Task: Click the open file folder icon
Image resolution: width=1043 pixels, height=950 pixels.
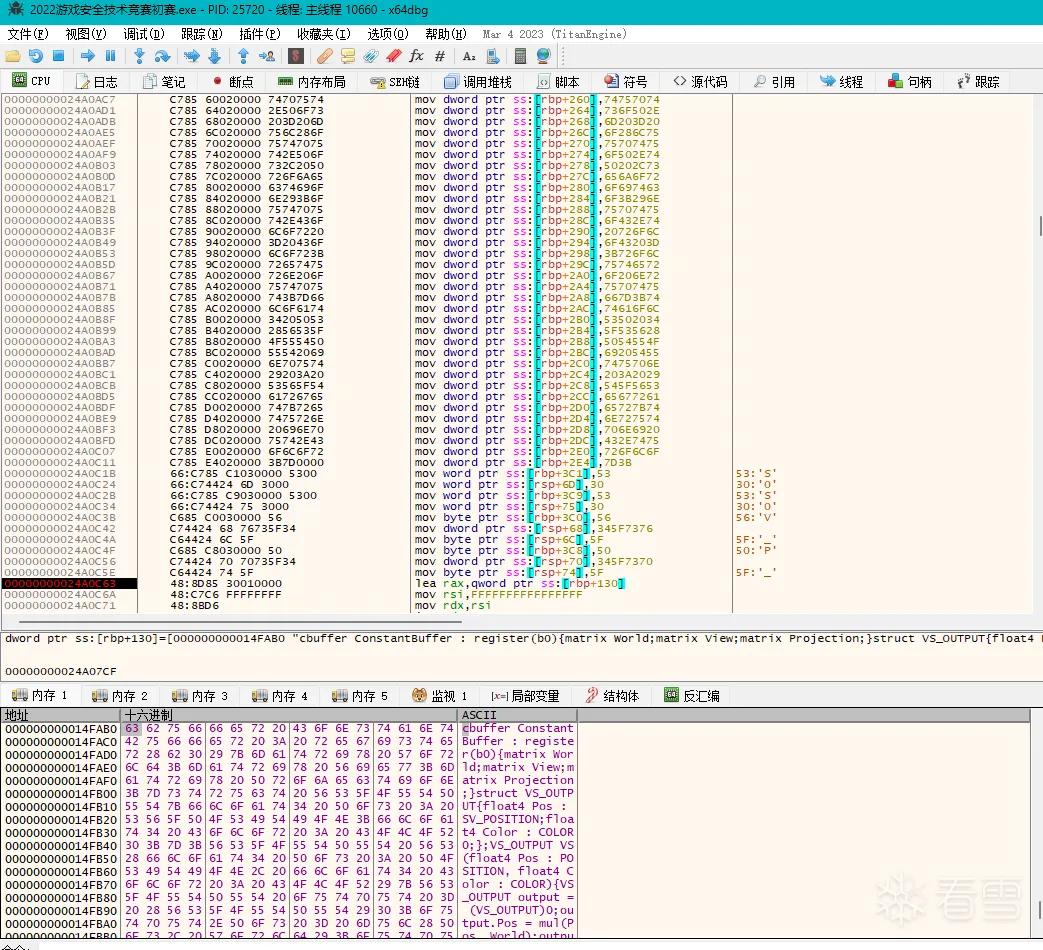Action: click(13, 56)
